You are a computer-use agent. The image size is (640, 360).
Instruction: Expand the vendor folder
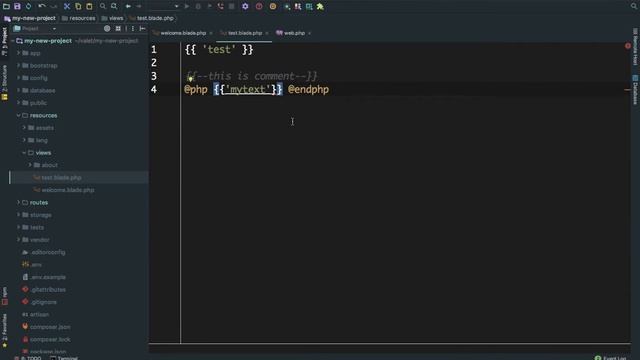pyautogui.click(x=18, y=240)
